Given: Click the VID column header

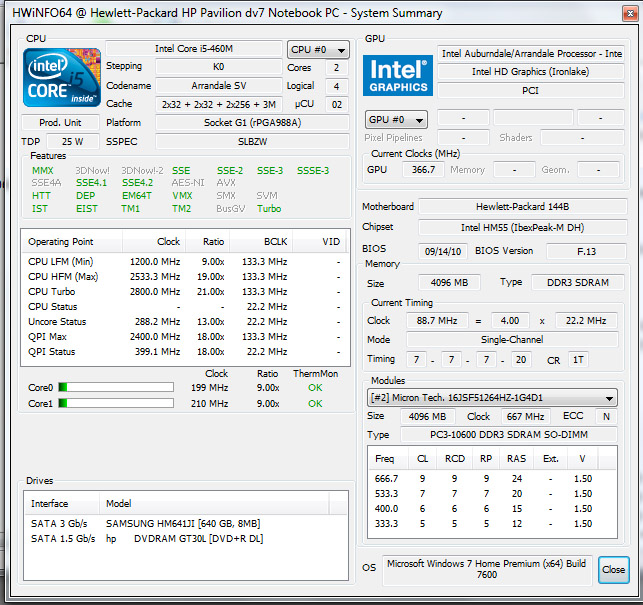Looking at the screenshot, I should 320,242.
